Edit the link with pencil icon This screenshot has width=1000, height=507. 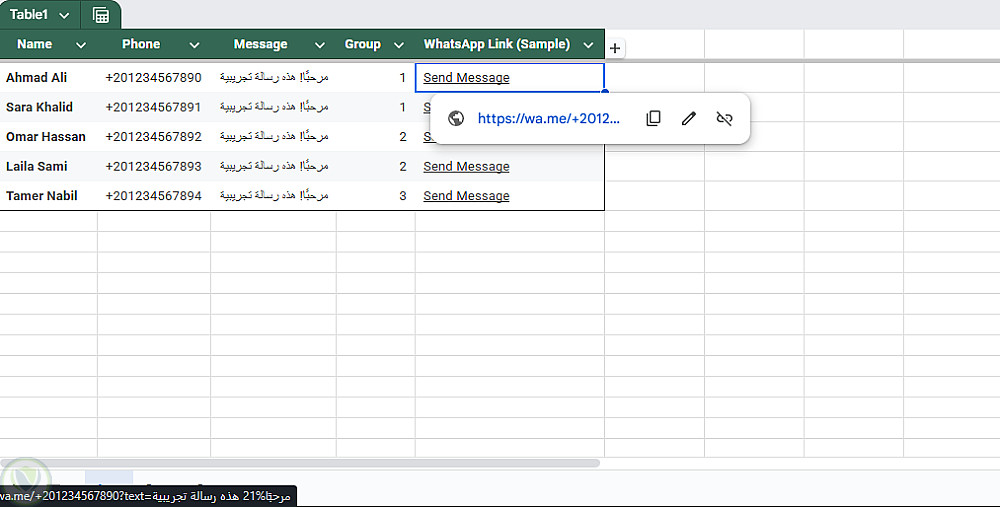(688, 118)
